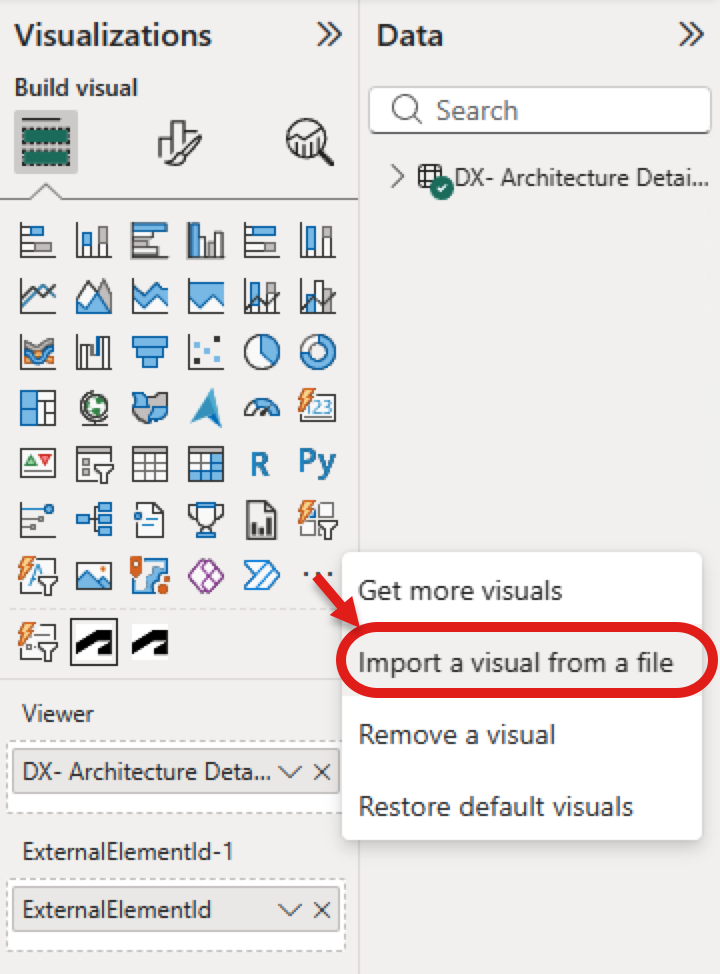720x974 pixels.
Task: Select the gauge visual icon
Action: (262, 408)
